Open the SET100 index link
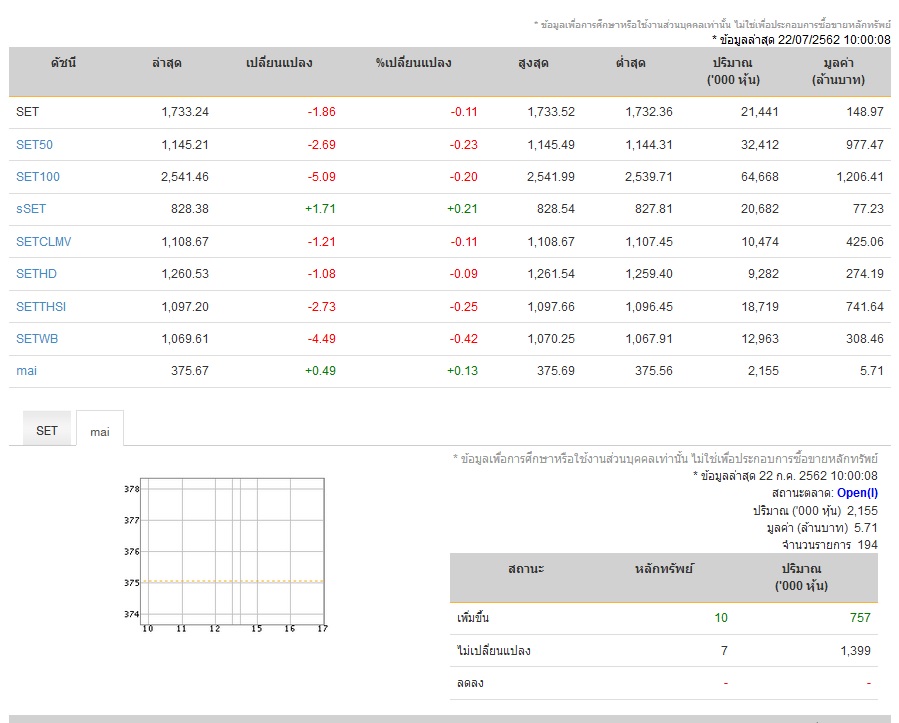899x723 pixels. click(37, 177)
